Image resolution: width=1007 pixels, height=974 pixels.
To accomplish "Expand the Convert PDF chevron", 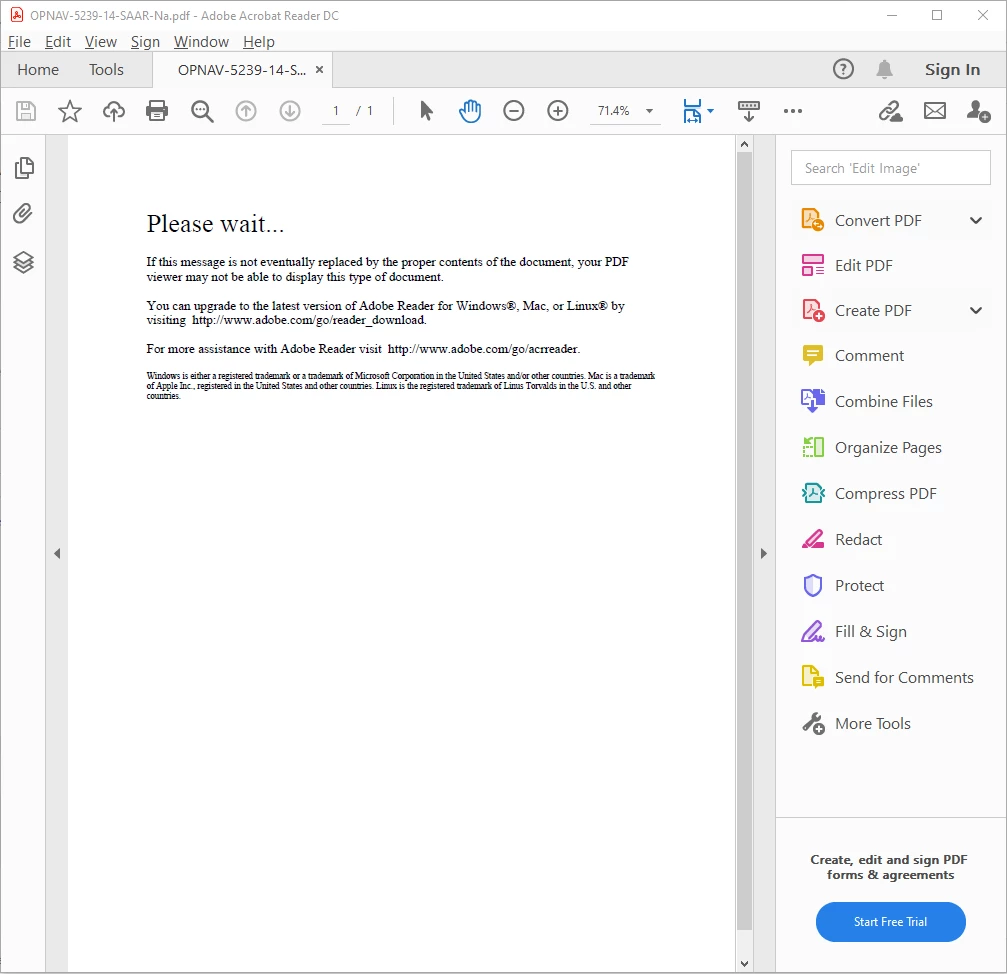I will 976,220.
